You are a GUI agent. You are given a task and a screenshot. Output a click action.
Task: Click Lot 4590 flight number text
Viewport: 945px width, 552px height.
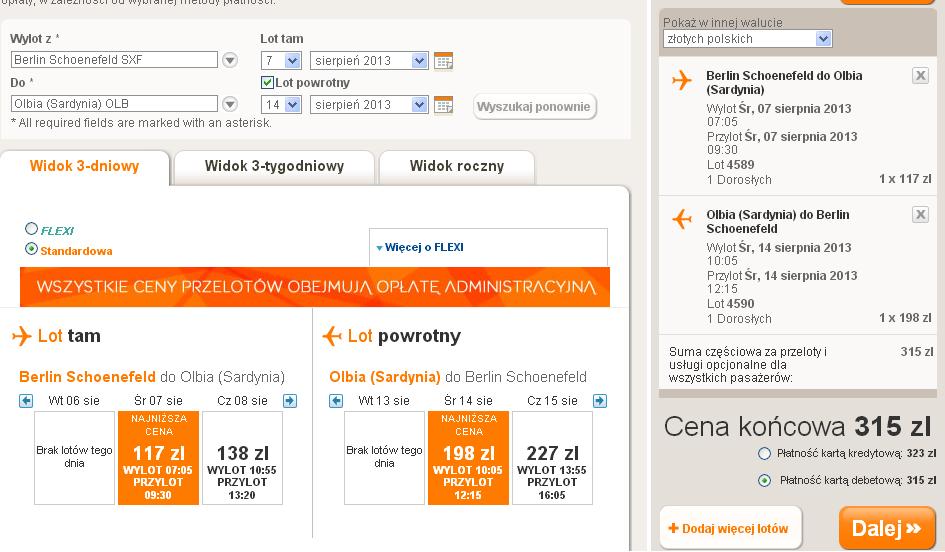[730, 304]
